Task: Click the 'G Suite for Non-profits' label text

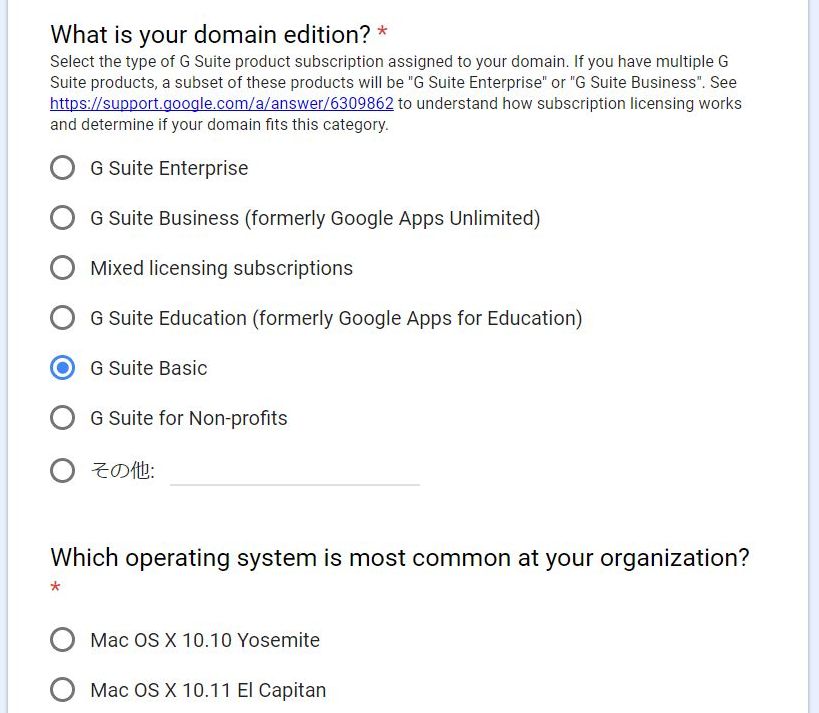Action: [x=189, y=418]
